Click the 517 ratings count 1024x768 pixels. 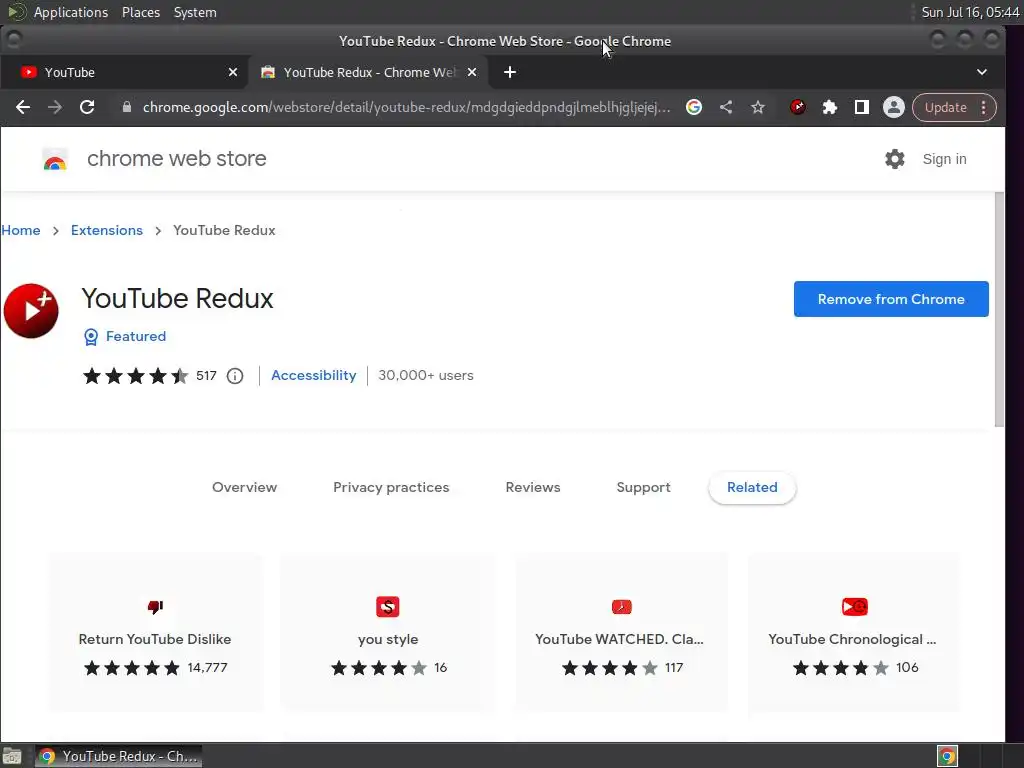(206, 376)
